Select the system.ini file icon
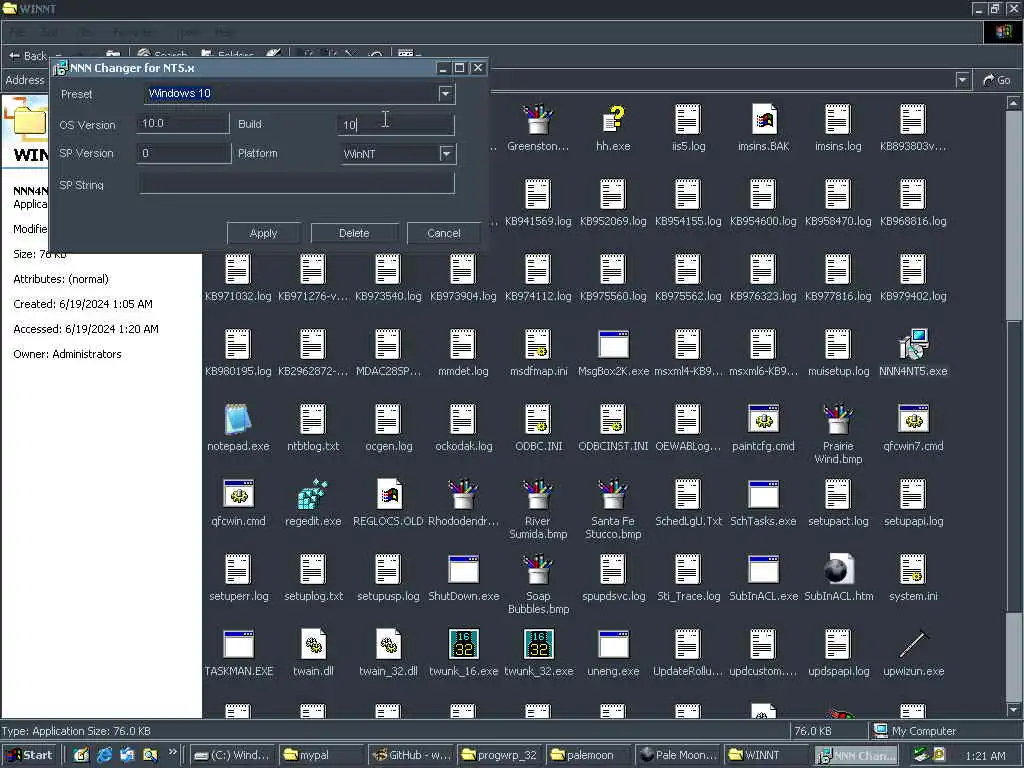Viewport: 1024px width, 768px height. [912, 569]
